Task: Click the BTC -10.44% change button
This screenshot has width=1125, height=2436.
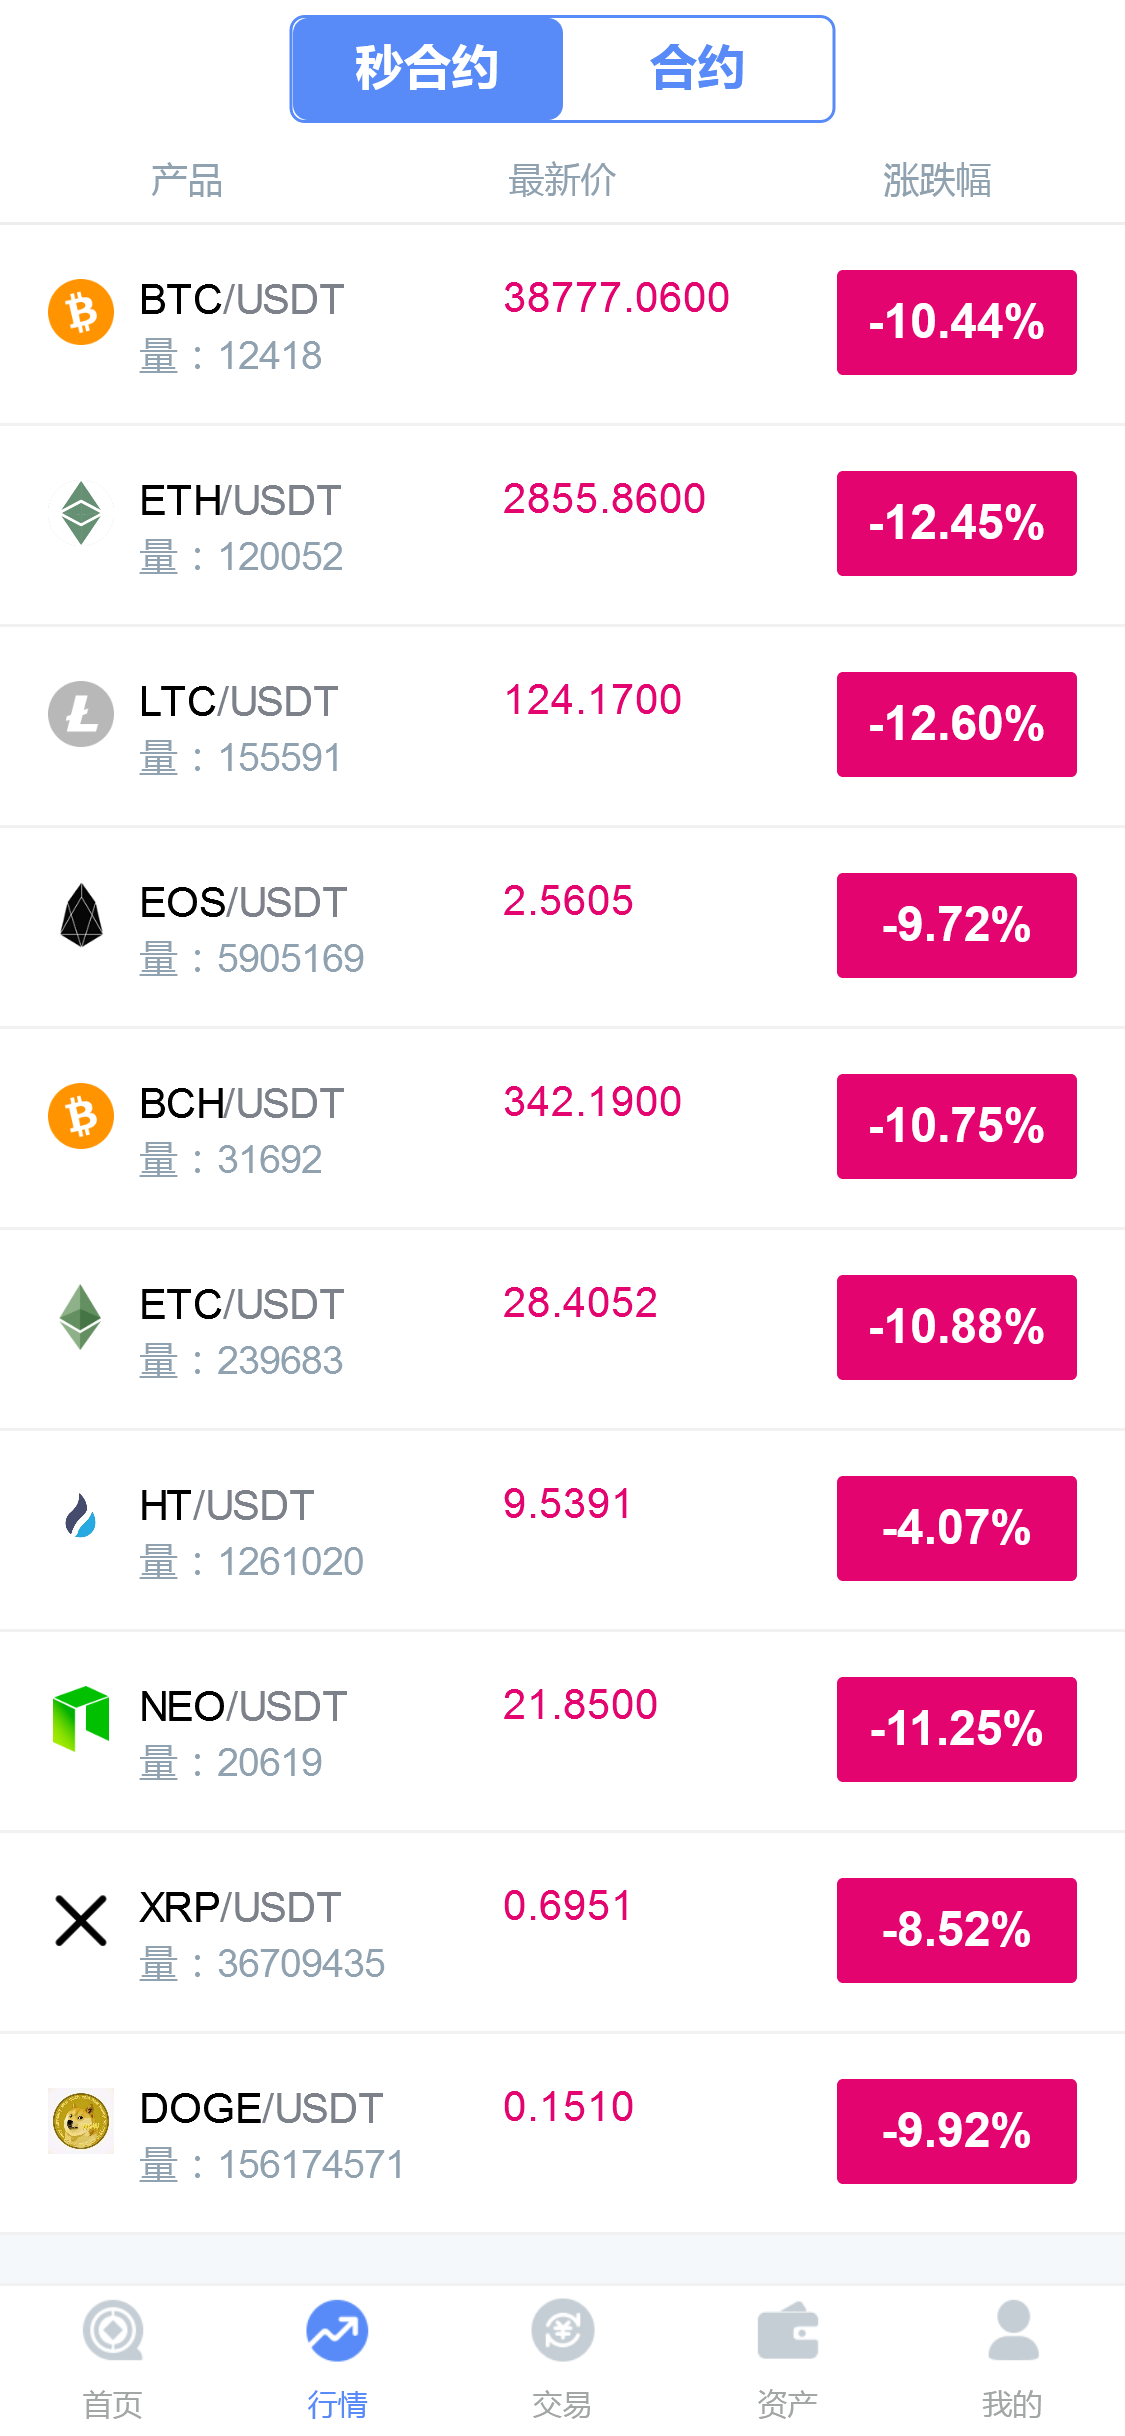Action: [956, 322]
